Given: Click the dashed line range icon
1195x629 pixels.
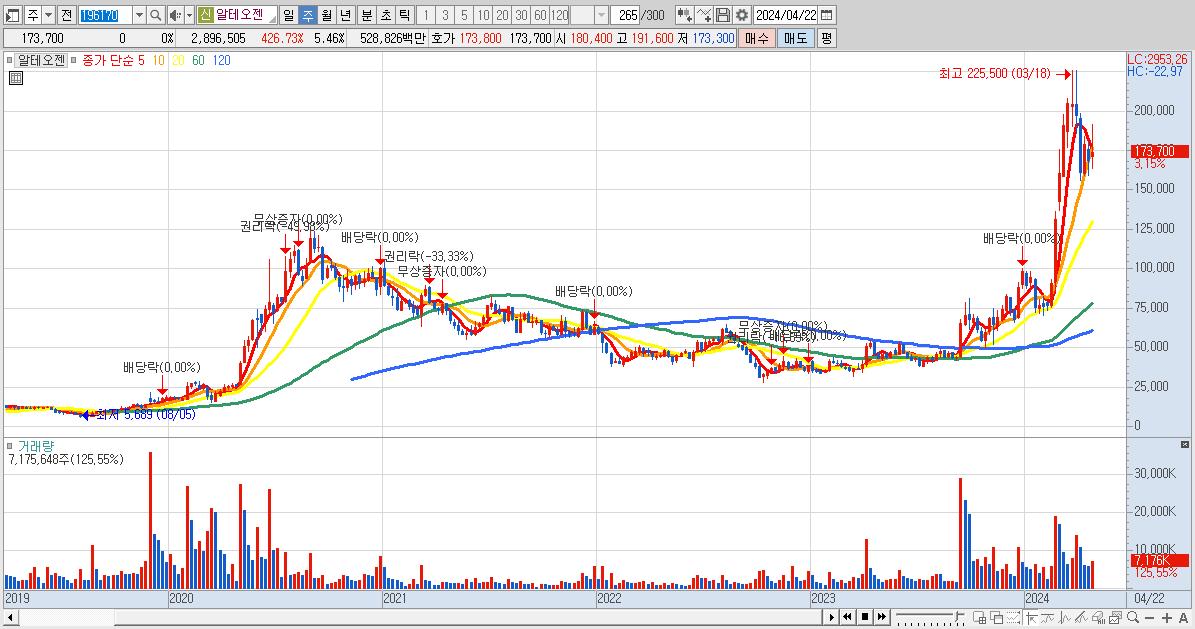Looking at the screenshot, I should (x=1014, y=617).
